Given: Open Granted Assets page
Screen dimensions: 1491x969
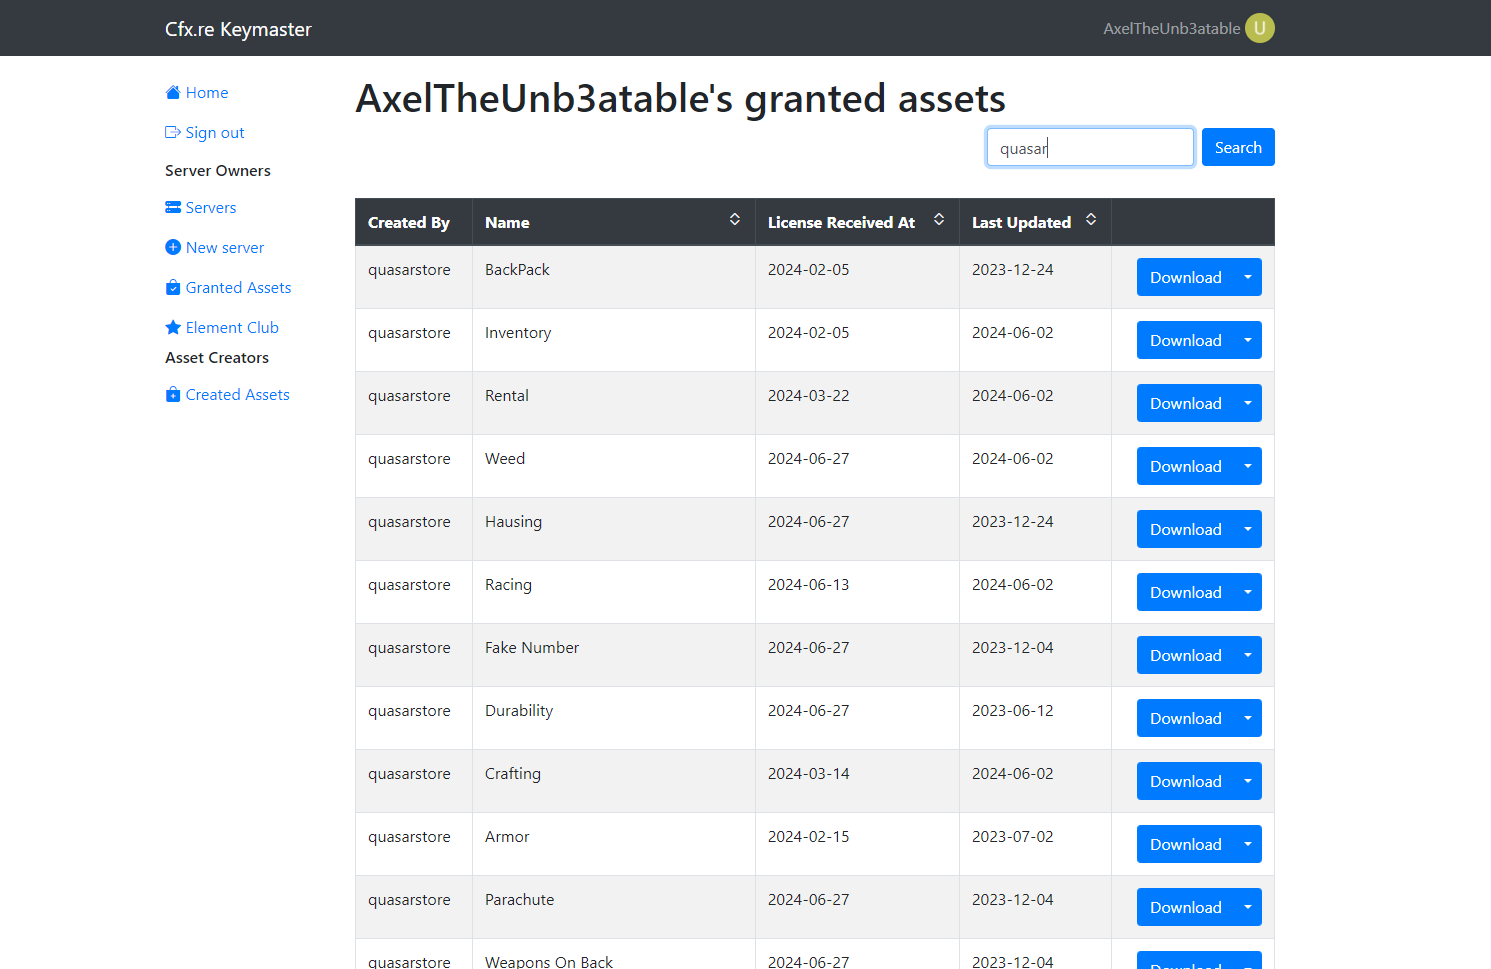Looking at the screenshot, I should point(238,288).
